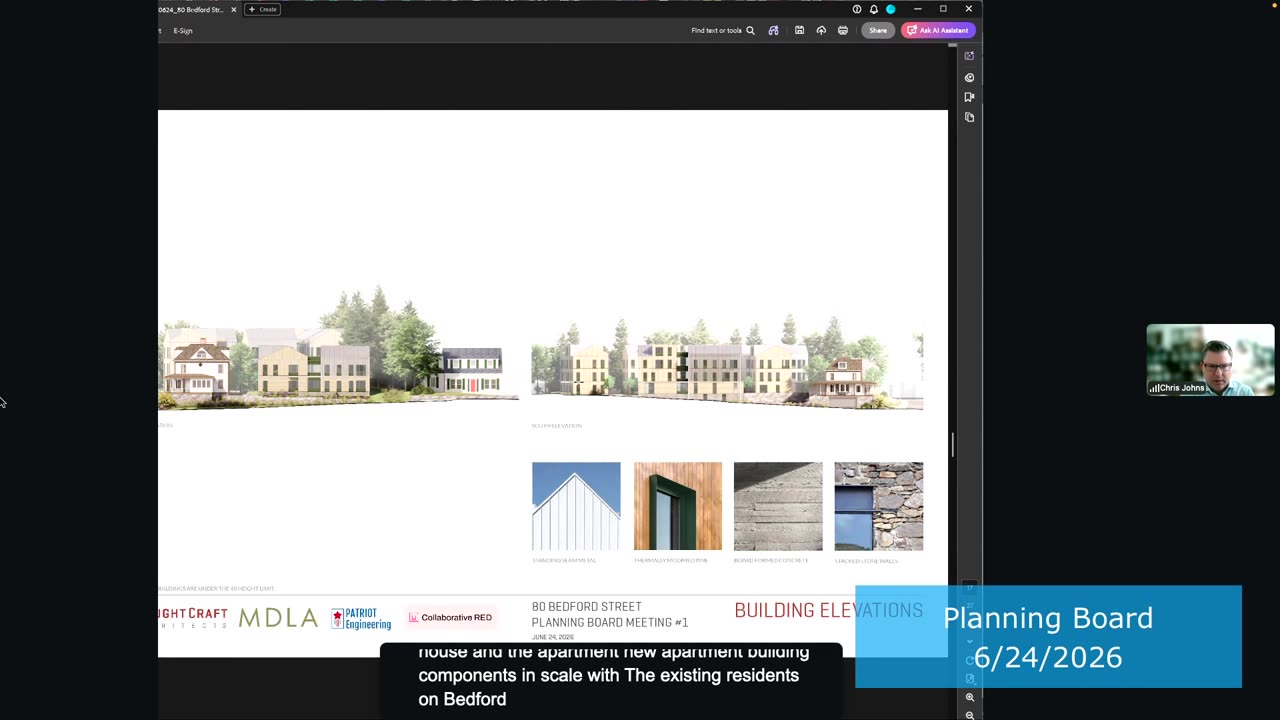Click the thermally modified wood material image
This screenshot has height=720, width=1280.
tap(677, 506)
